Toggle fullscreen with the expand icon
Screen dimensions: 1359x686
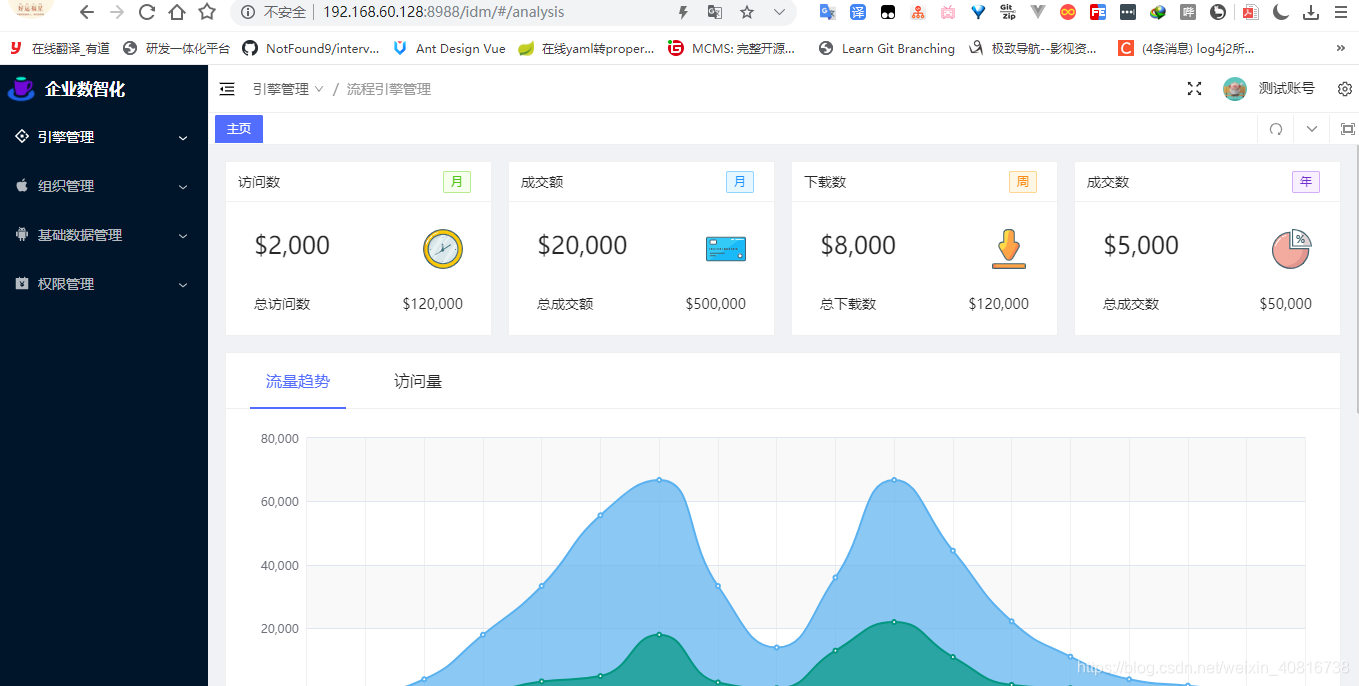[x=1194, y=89]
